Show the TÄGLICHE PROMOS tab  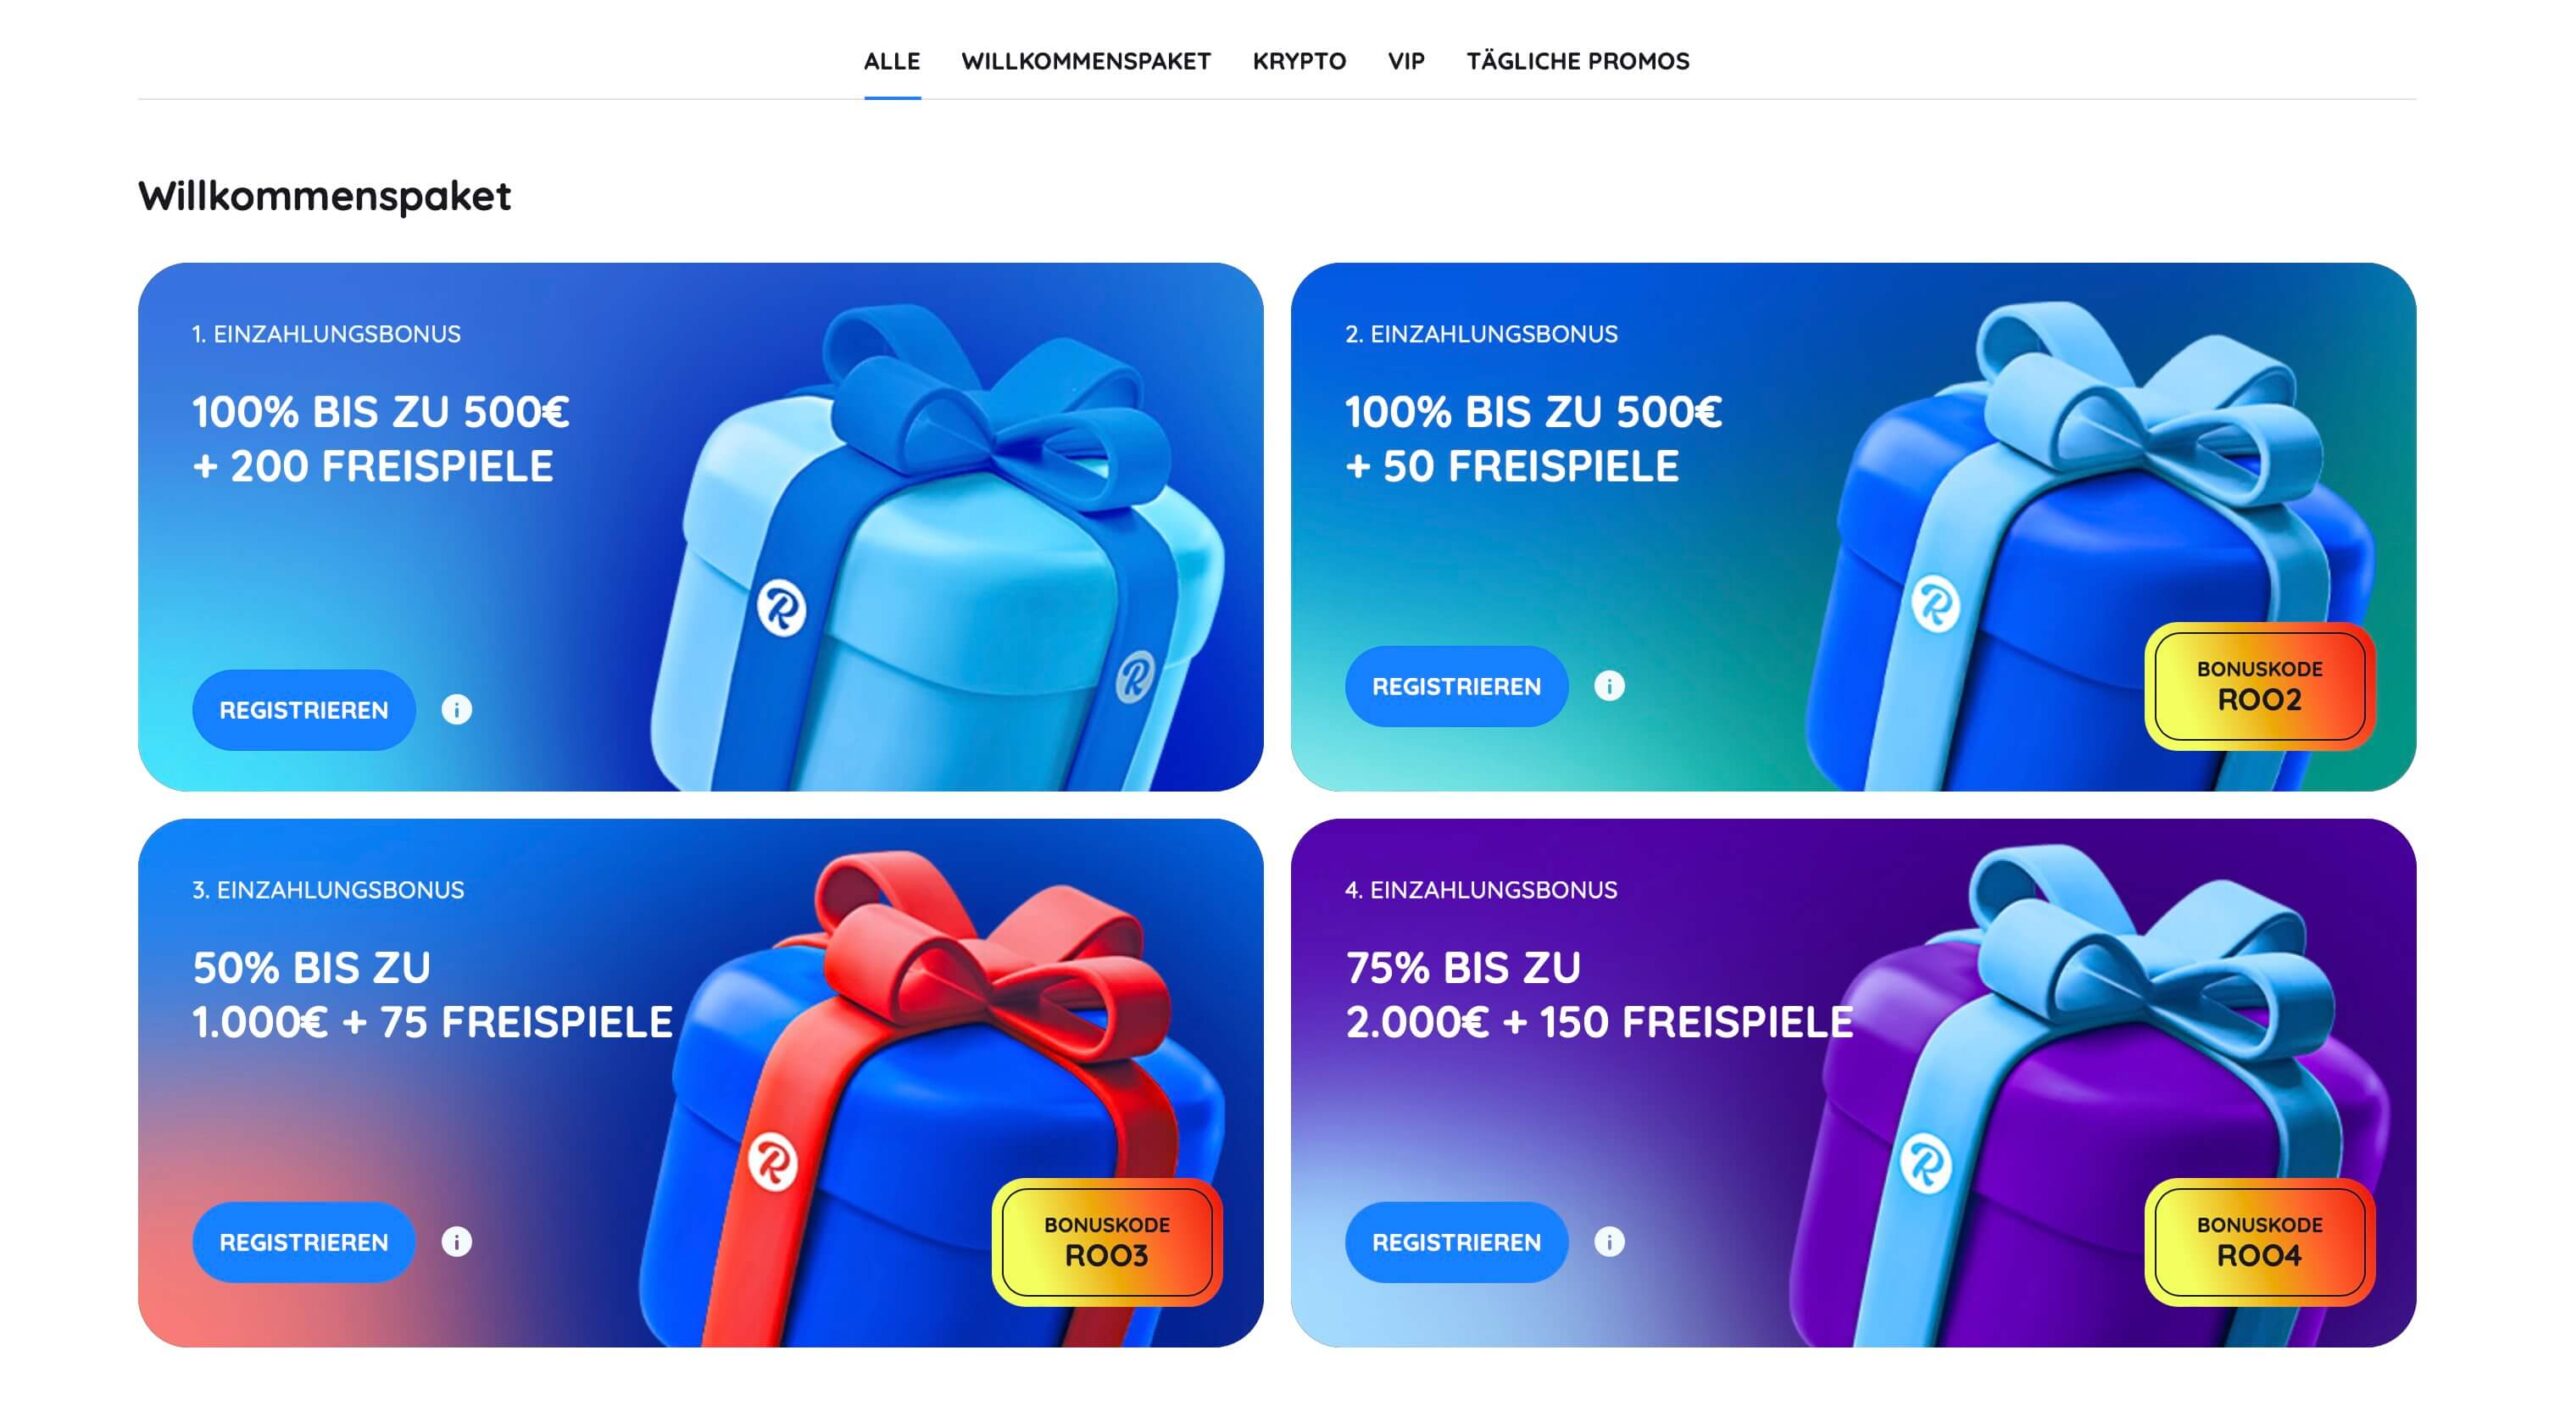[1578, 61]
